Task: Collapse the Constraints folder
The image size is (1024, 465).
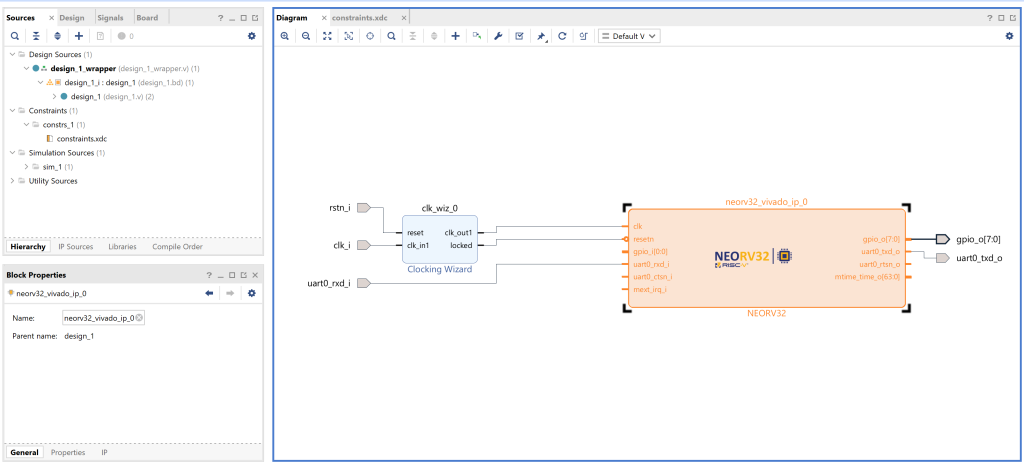Action: point(12,110)
